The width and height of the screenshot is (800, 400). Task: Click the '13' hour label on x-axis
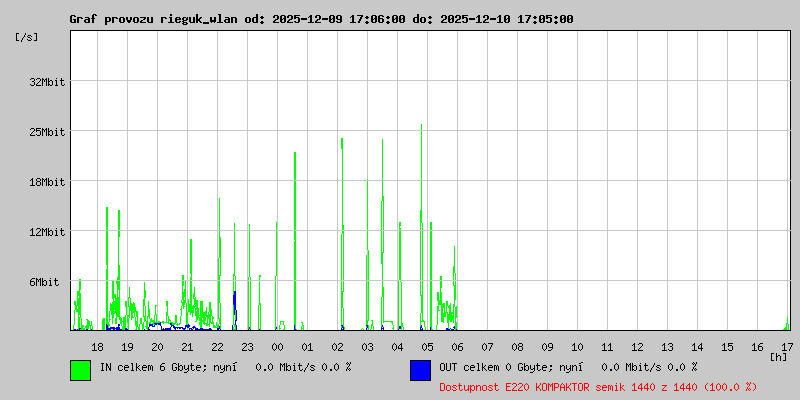coord(667,347)
